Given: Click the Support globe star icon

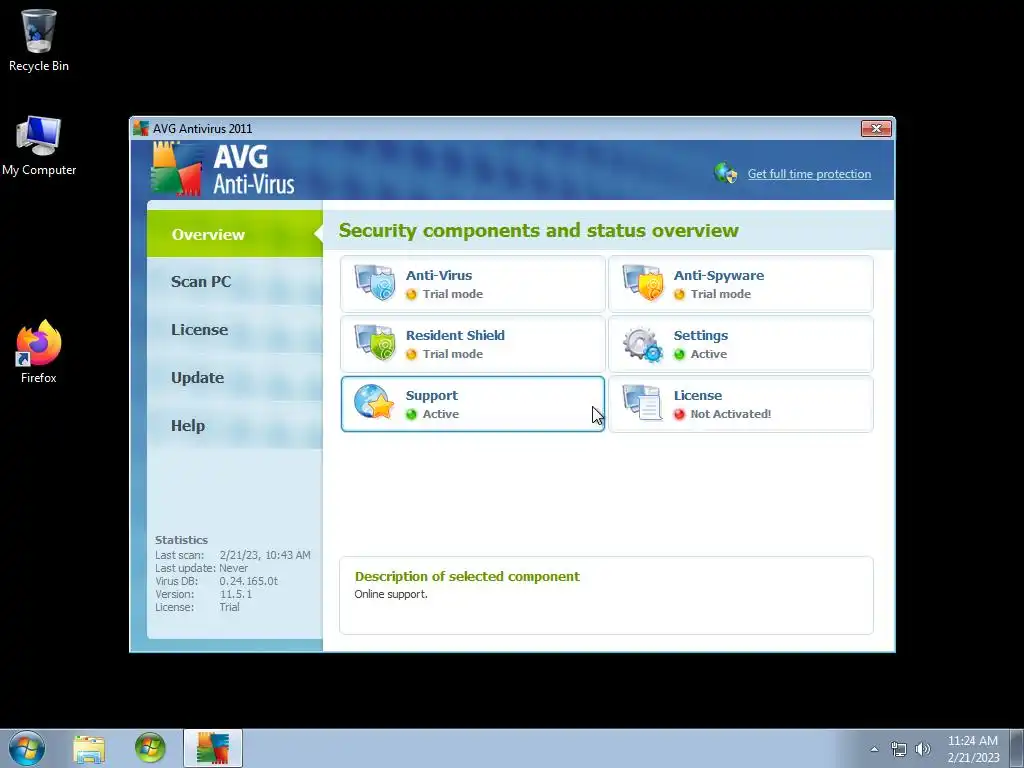Looking at the screenshot, I should (375, 402).
